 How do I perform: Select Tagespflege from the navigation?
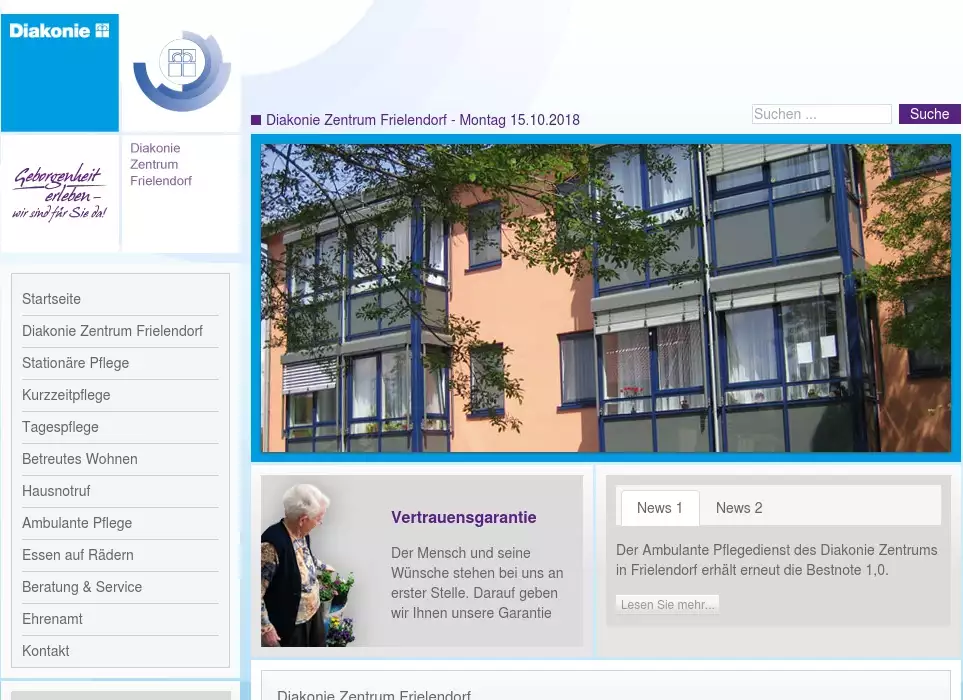pyautogui.click(x=60, y=427)
